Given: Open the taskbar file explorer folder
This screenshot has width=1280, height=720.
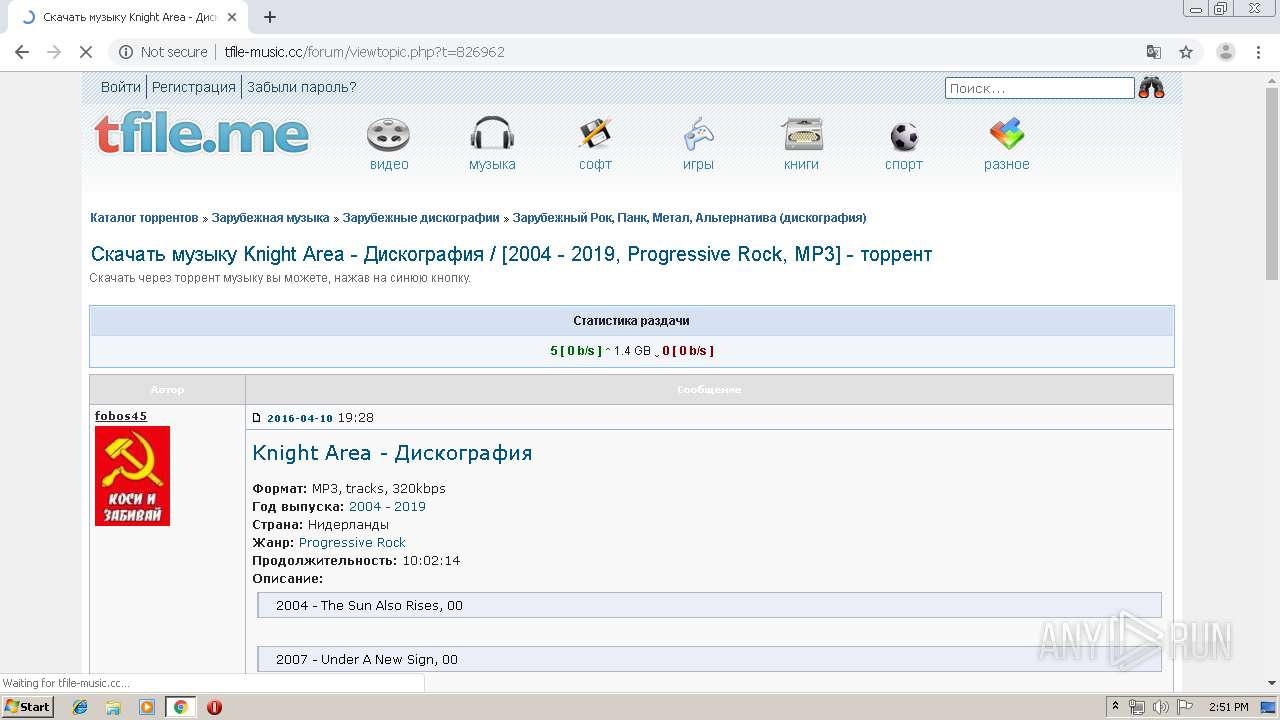Looking at the screenshot, I should [113, 707].
